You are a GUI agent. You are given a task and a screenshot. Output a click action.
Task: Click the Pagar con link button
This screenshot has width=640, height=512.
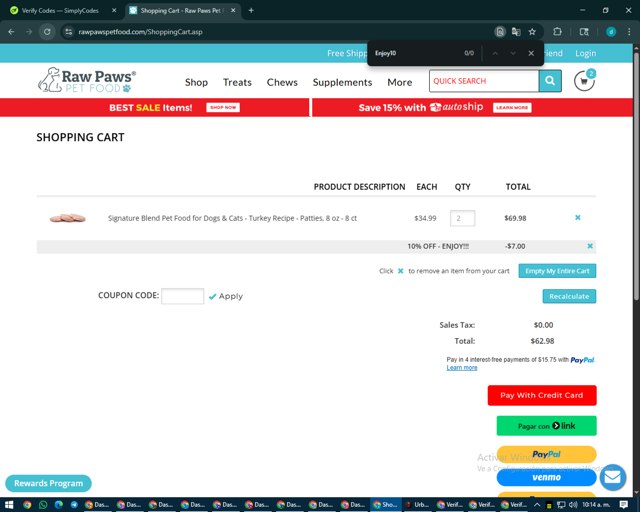point(546,426)
